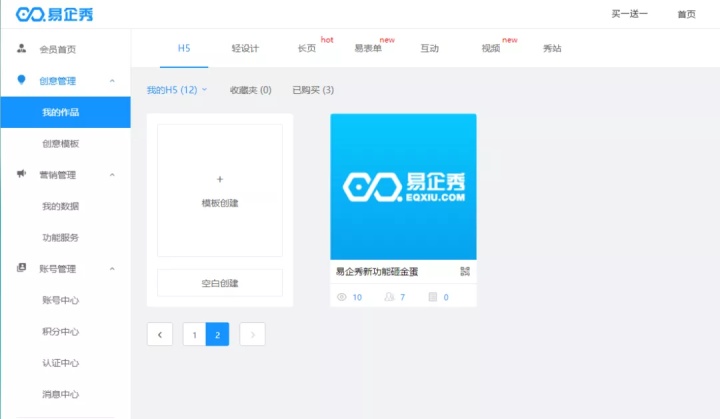
Task: Switch to the 易表单 tab
Action: 368,48
